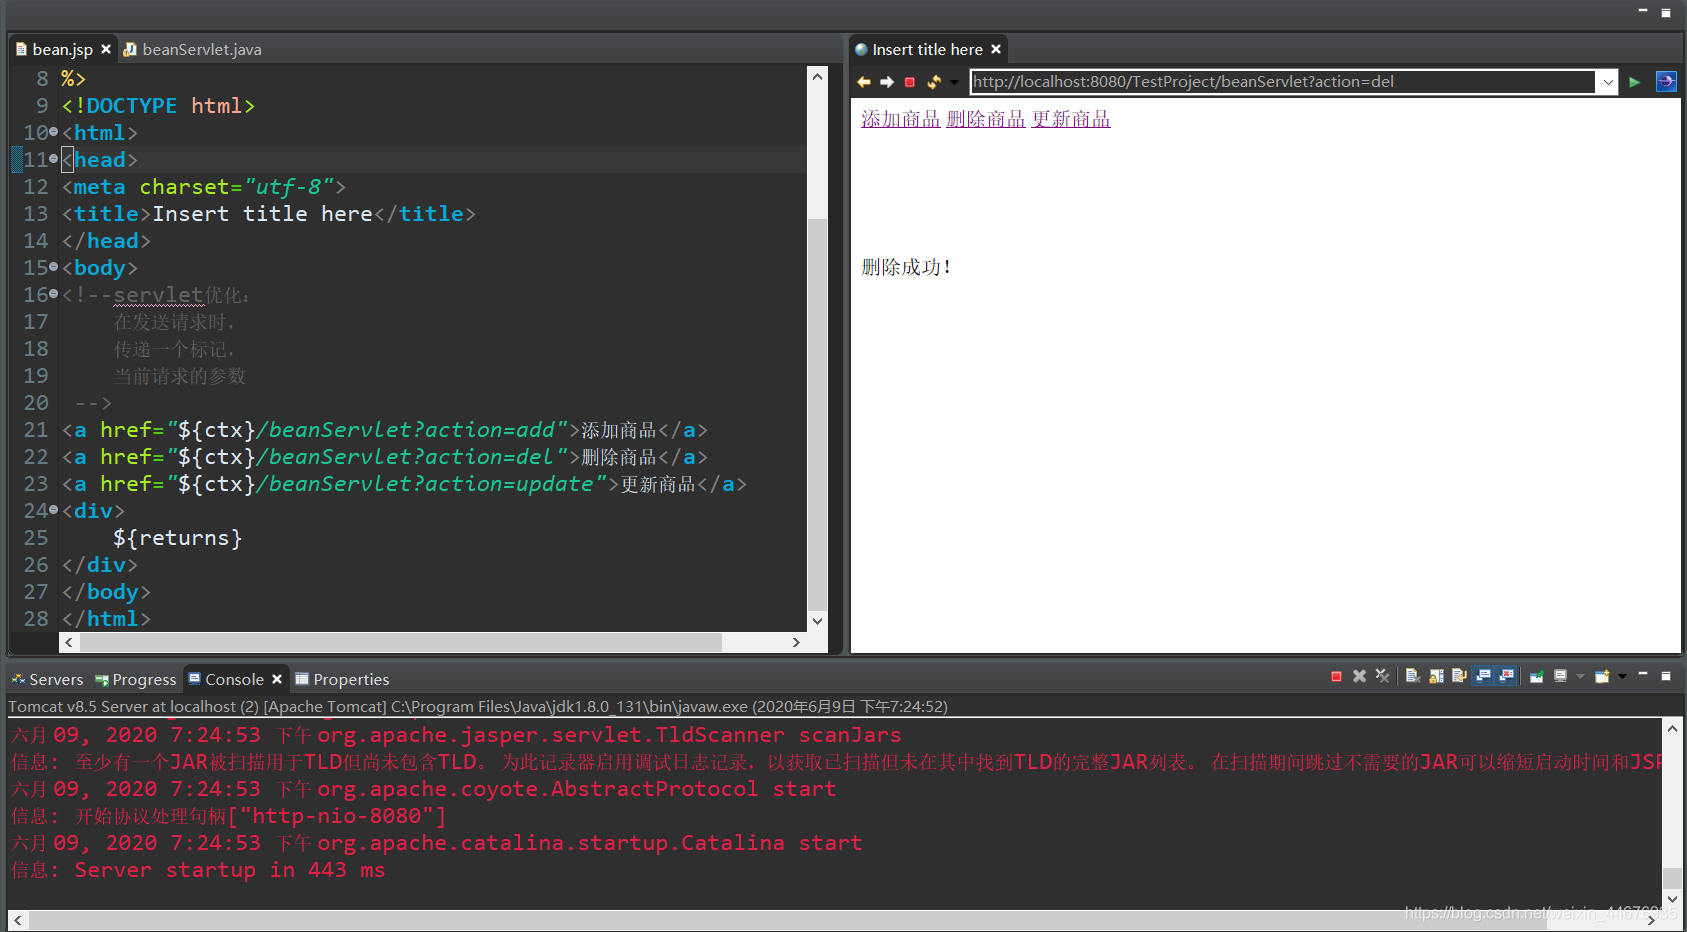The image size is (1687, 932).
Task: Go back in the internal browser
Action: (864, 82)
